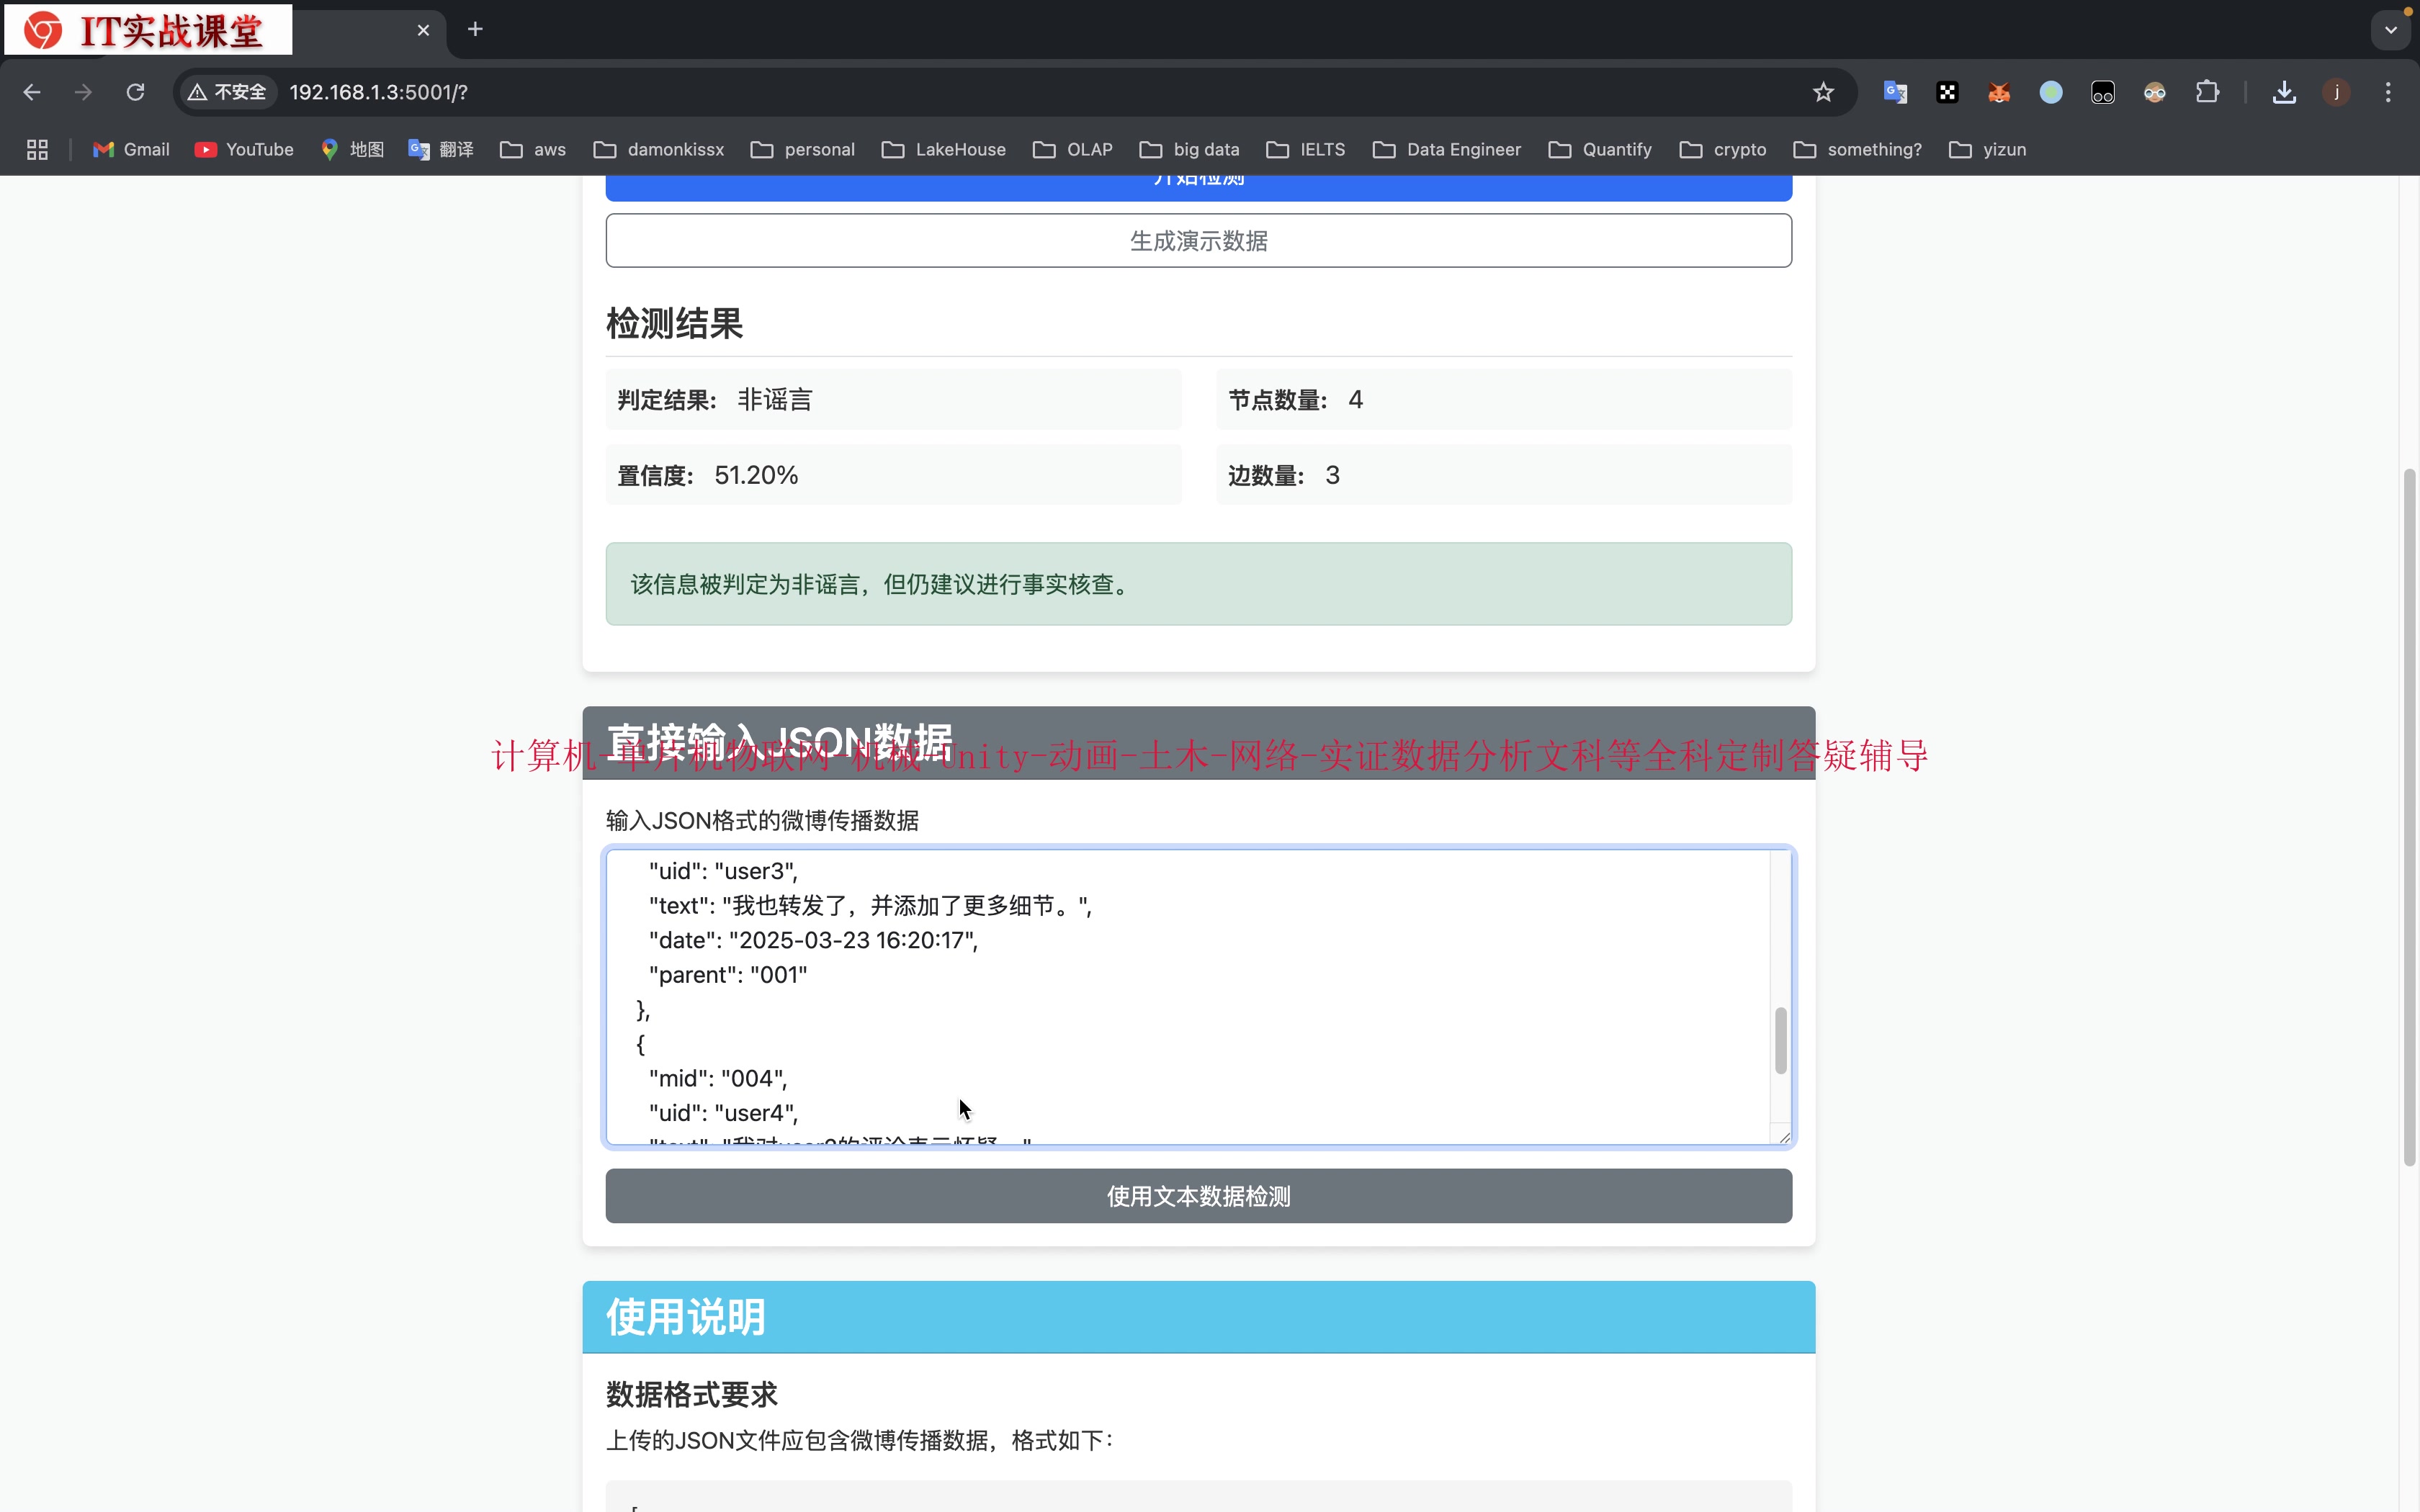Viewport: 2420px width, 1512px height.
Task: Expand the tab search dropdown chevron
Action: (2391, 30)
